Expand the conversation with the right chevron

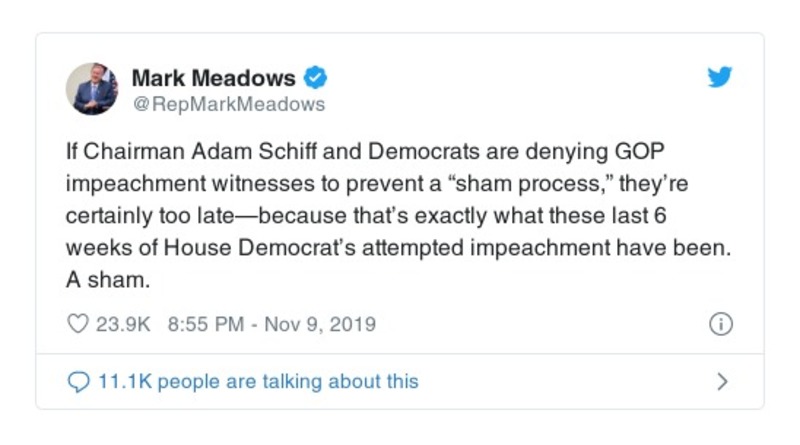(x=722, y=381)
